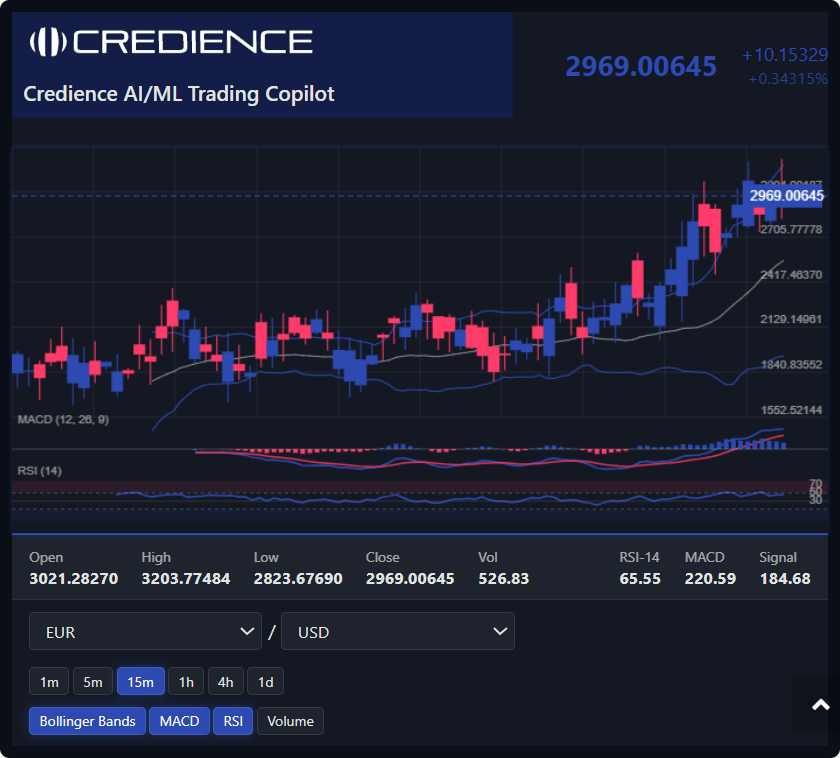Click the RSI-14 value 65.55

coord(640,579)
